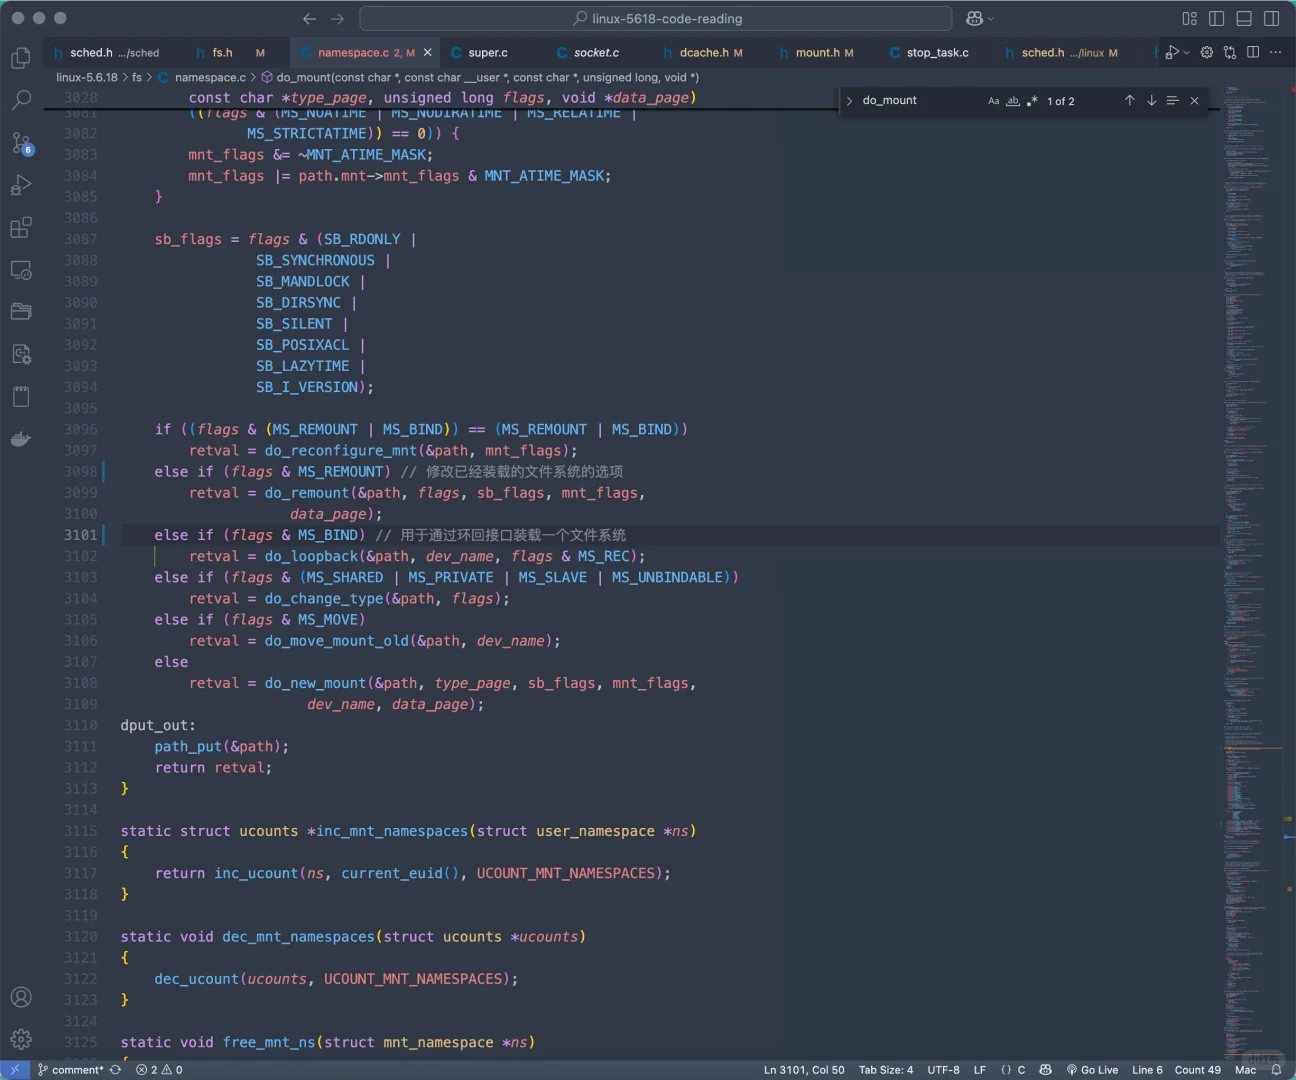Toggle Find in Selection
The height and width of the screenshot is (1080, 1296).
tap(1173, 101)
